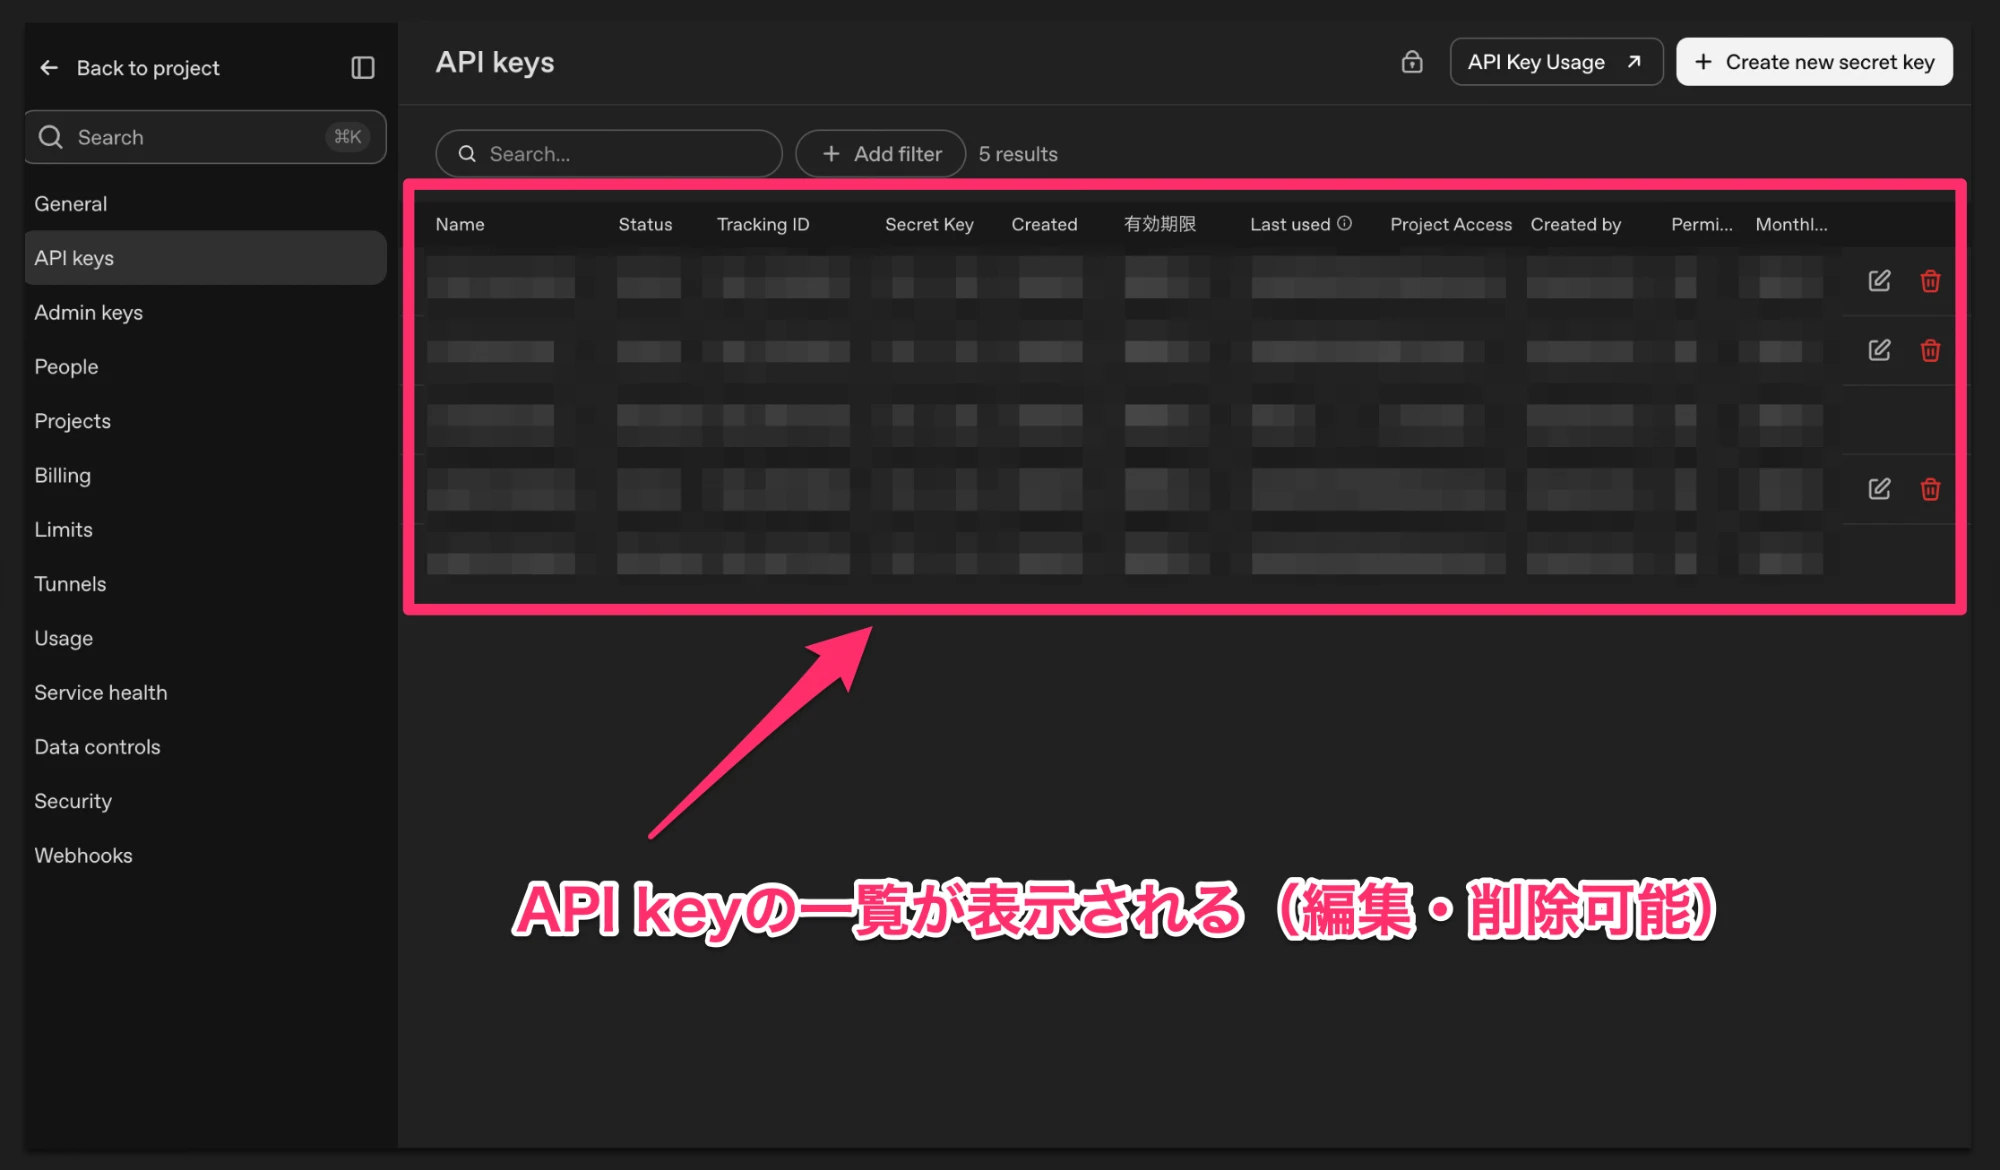Edit the fourth API key row
The height and width of the screenshot is (1170, 2000).
coord(1879,489)
